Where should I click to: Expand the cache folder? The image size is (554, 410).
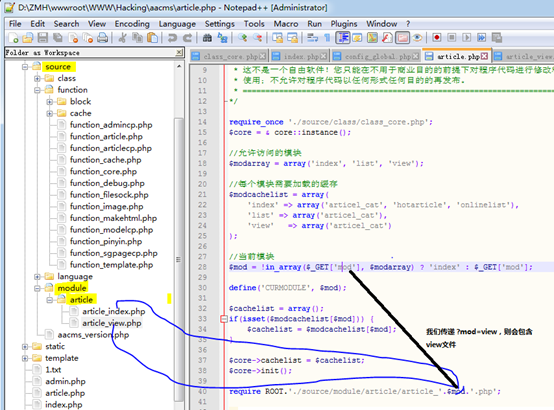(x=49, y=113)
